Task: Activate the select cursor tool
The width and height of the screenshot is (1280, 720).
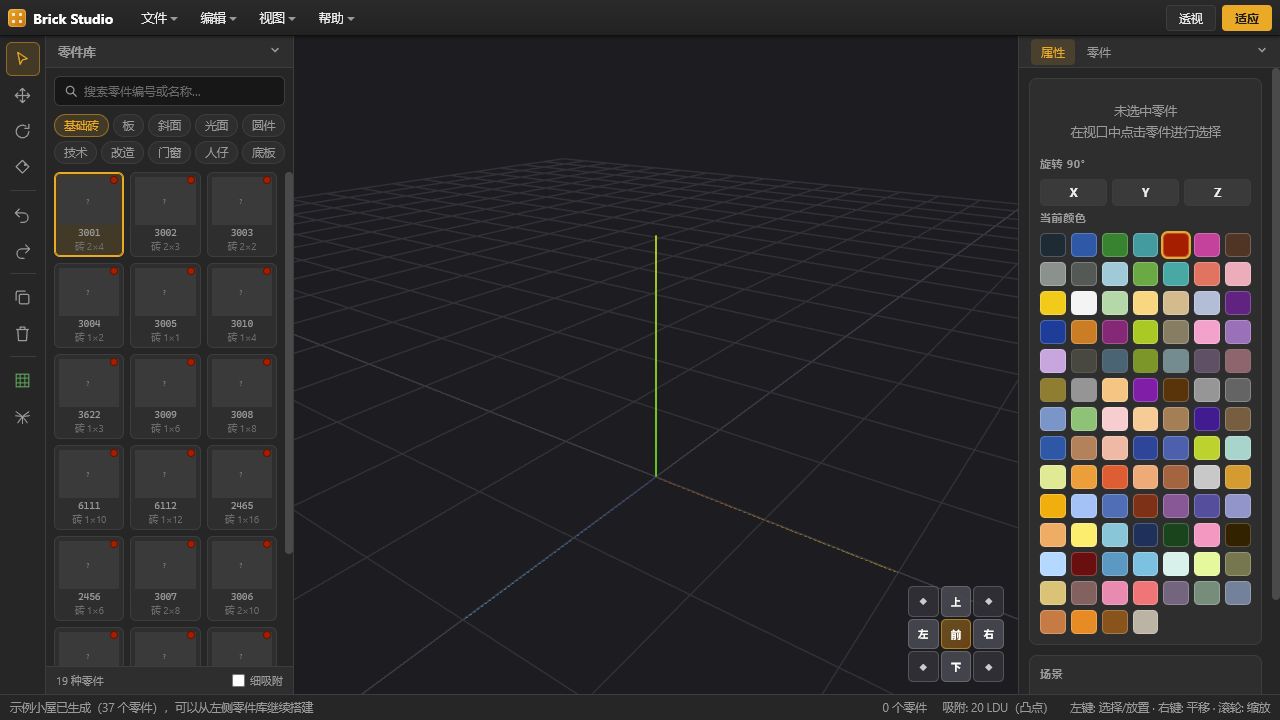Action: pyautogui.click(x=23, y=59)
